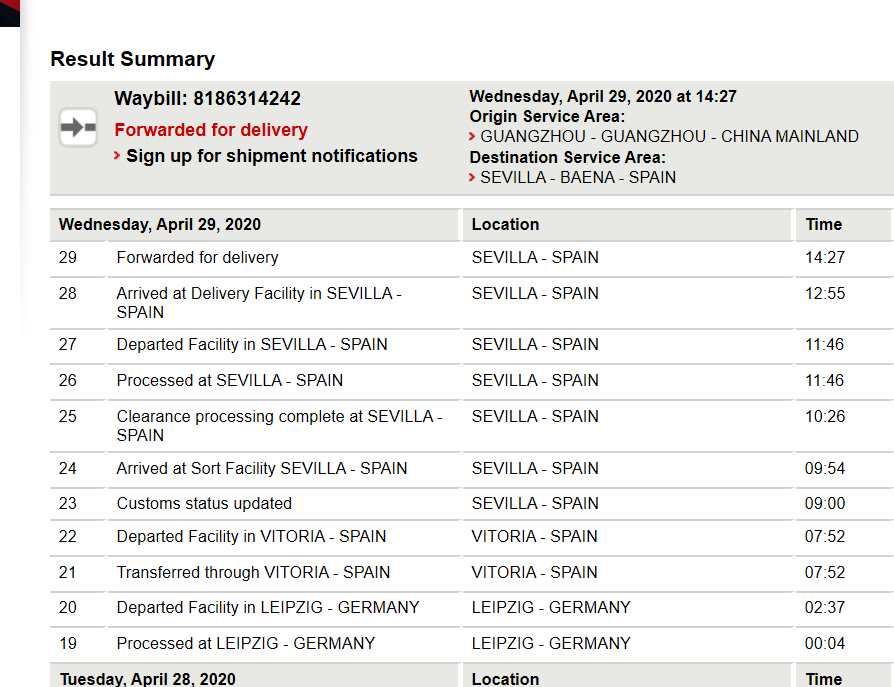
Task: Select Departed Facility in LEIPZIG - GERMANY row
Action: point(470,608)
